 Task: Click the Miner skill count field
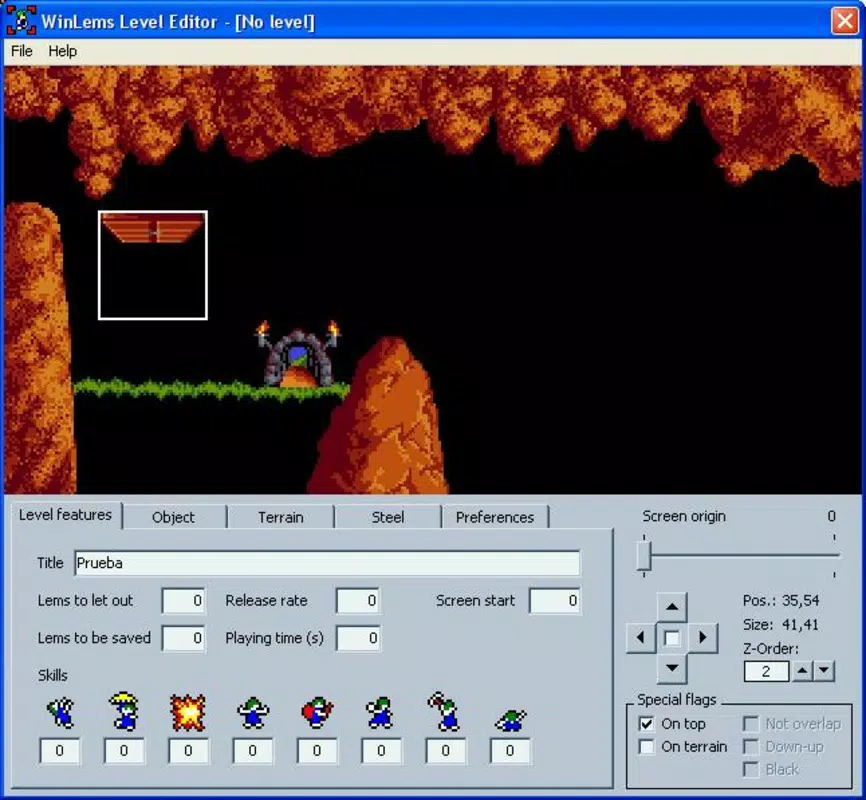coord(446,751)
